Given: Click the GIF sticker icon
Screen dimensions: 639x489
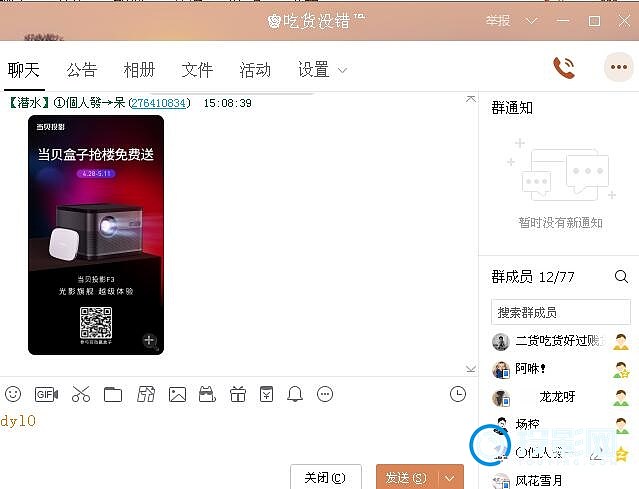Looking at the screenshot, I should pyautogui.click(x=46, y=394).
